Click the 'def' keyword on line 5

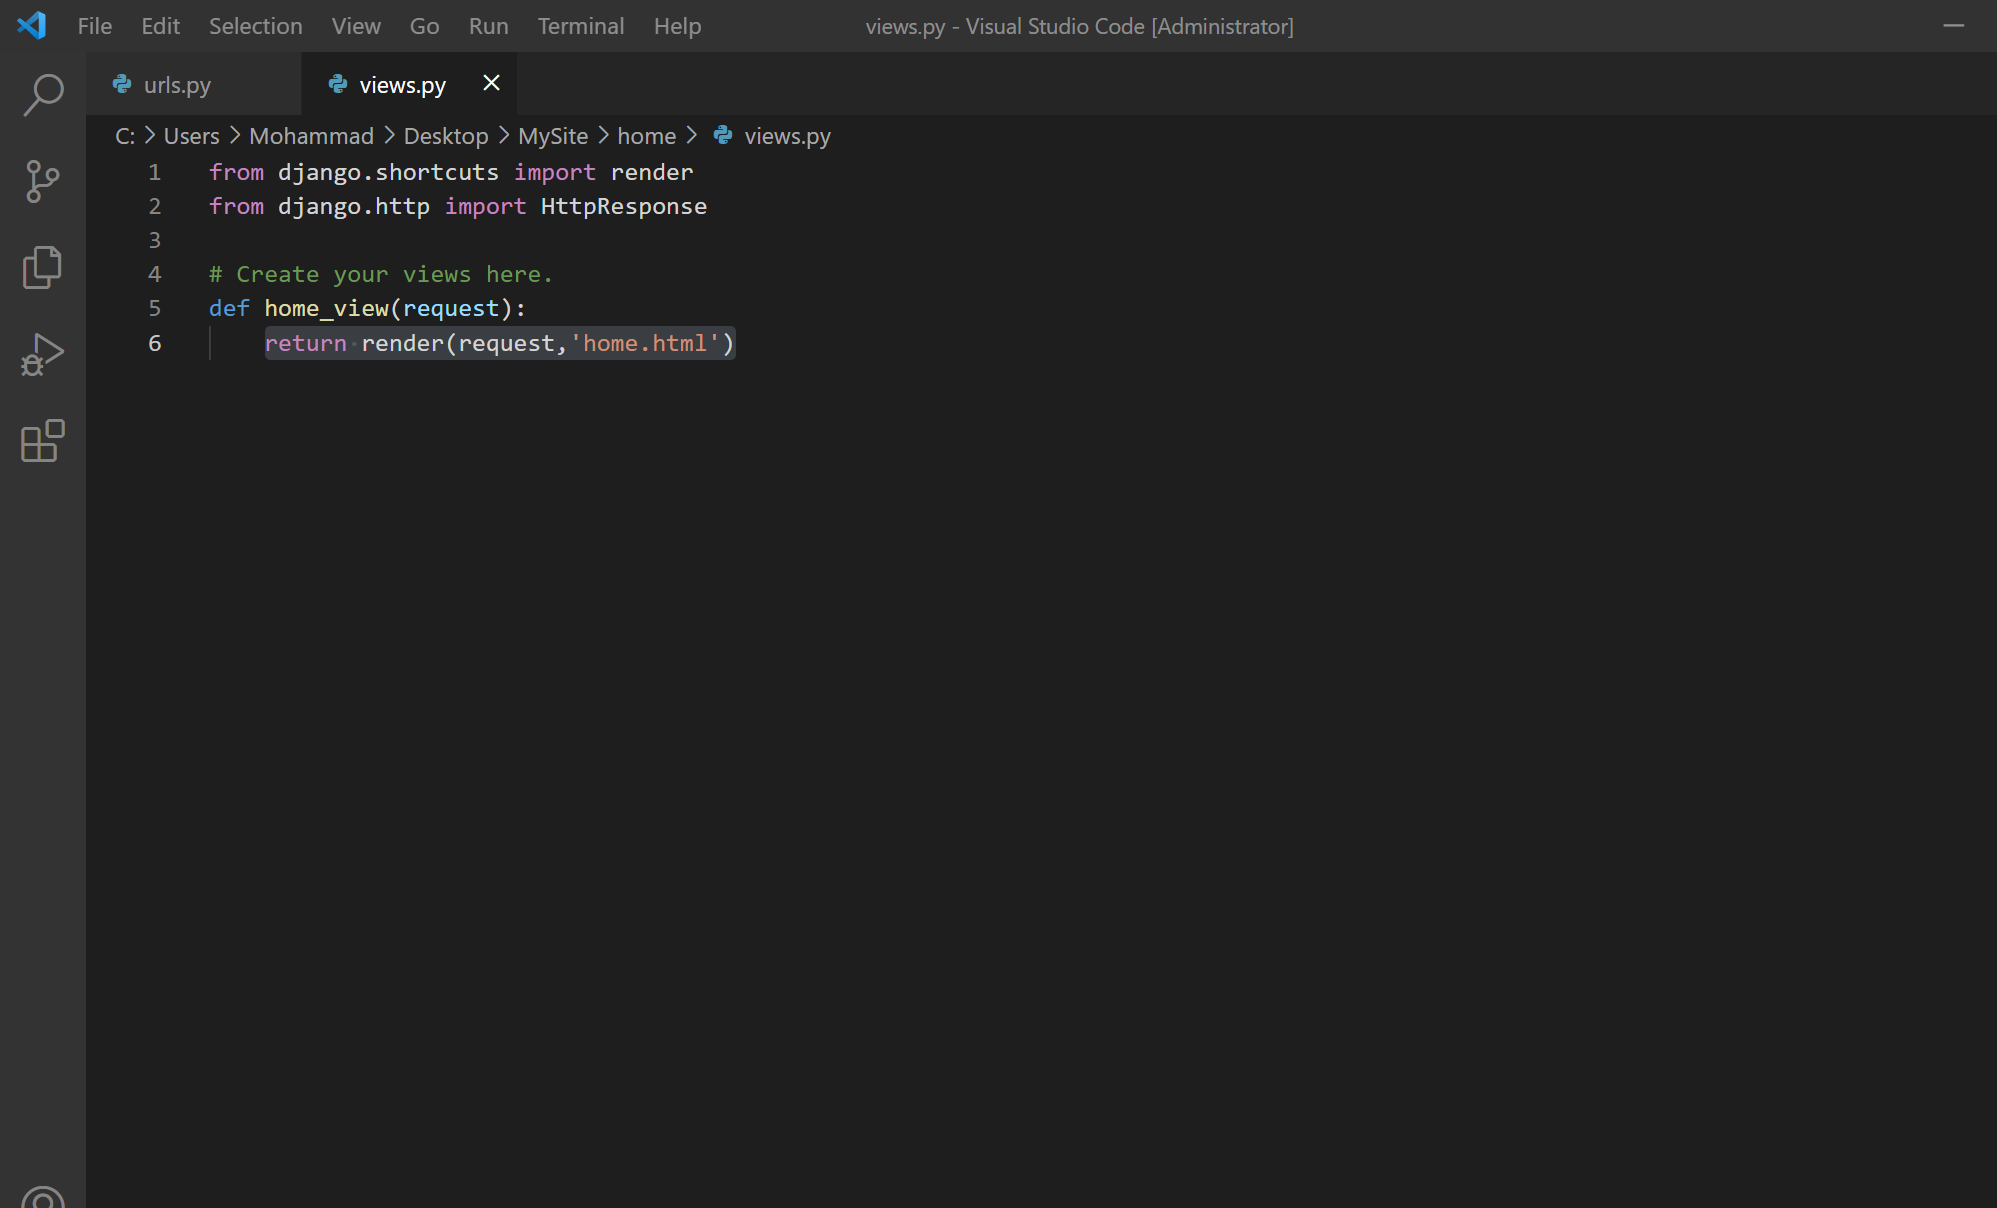tap(229, 308)
